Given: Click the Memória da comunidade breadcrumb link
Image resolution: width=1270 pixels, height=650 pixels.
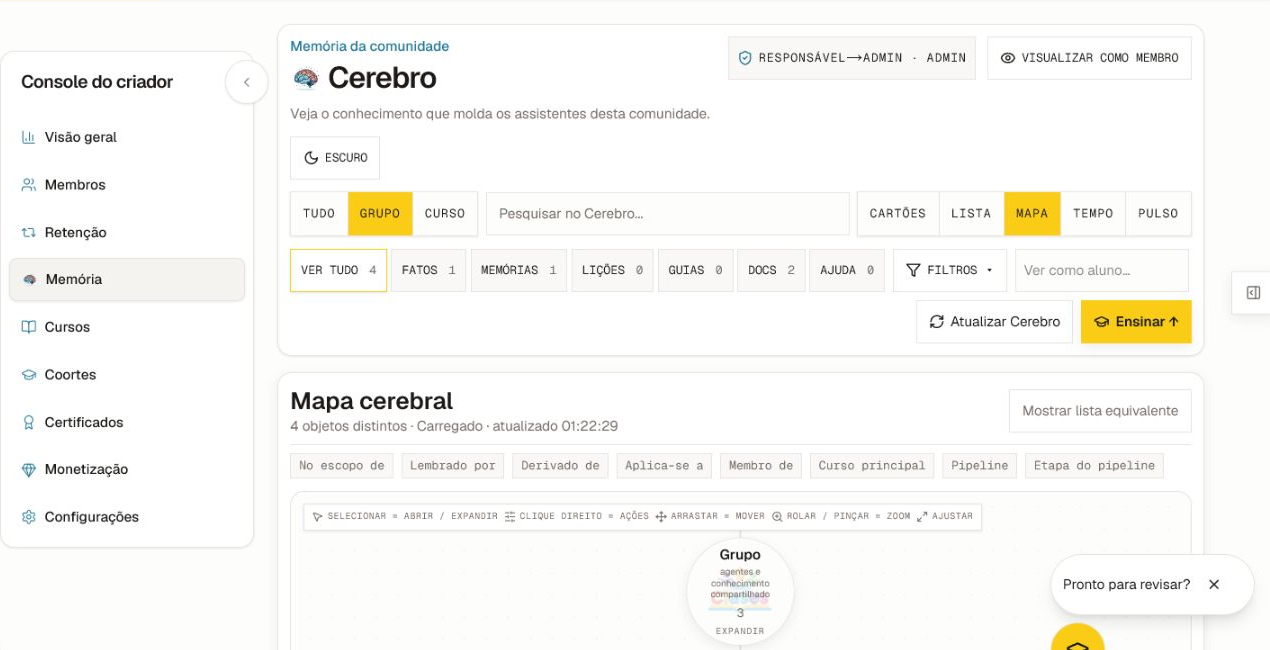Looking at the screenshot, I should [369, 46].
